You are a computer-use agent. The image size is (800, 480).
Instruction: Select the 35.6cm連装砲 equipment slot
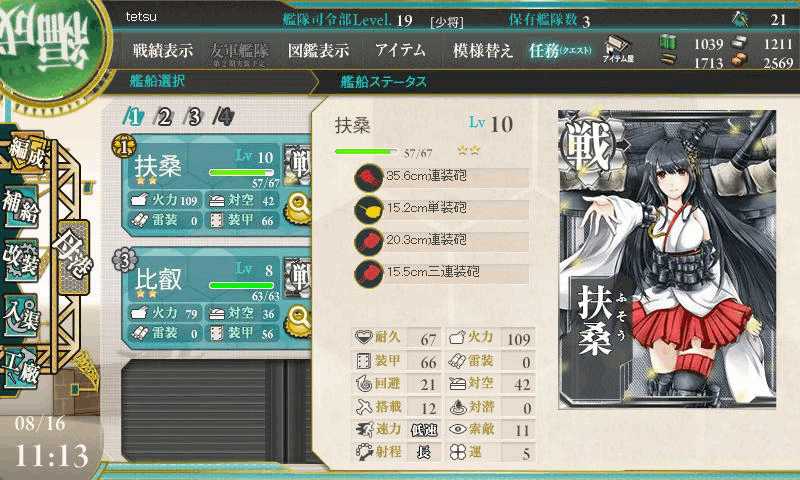(442, 177)
